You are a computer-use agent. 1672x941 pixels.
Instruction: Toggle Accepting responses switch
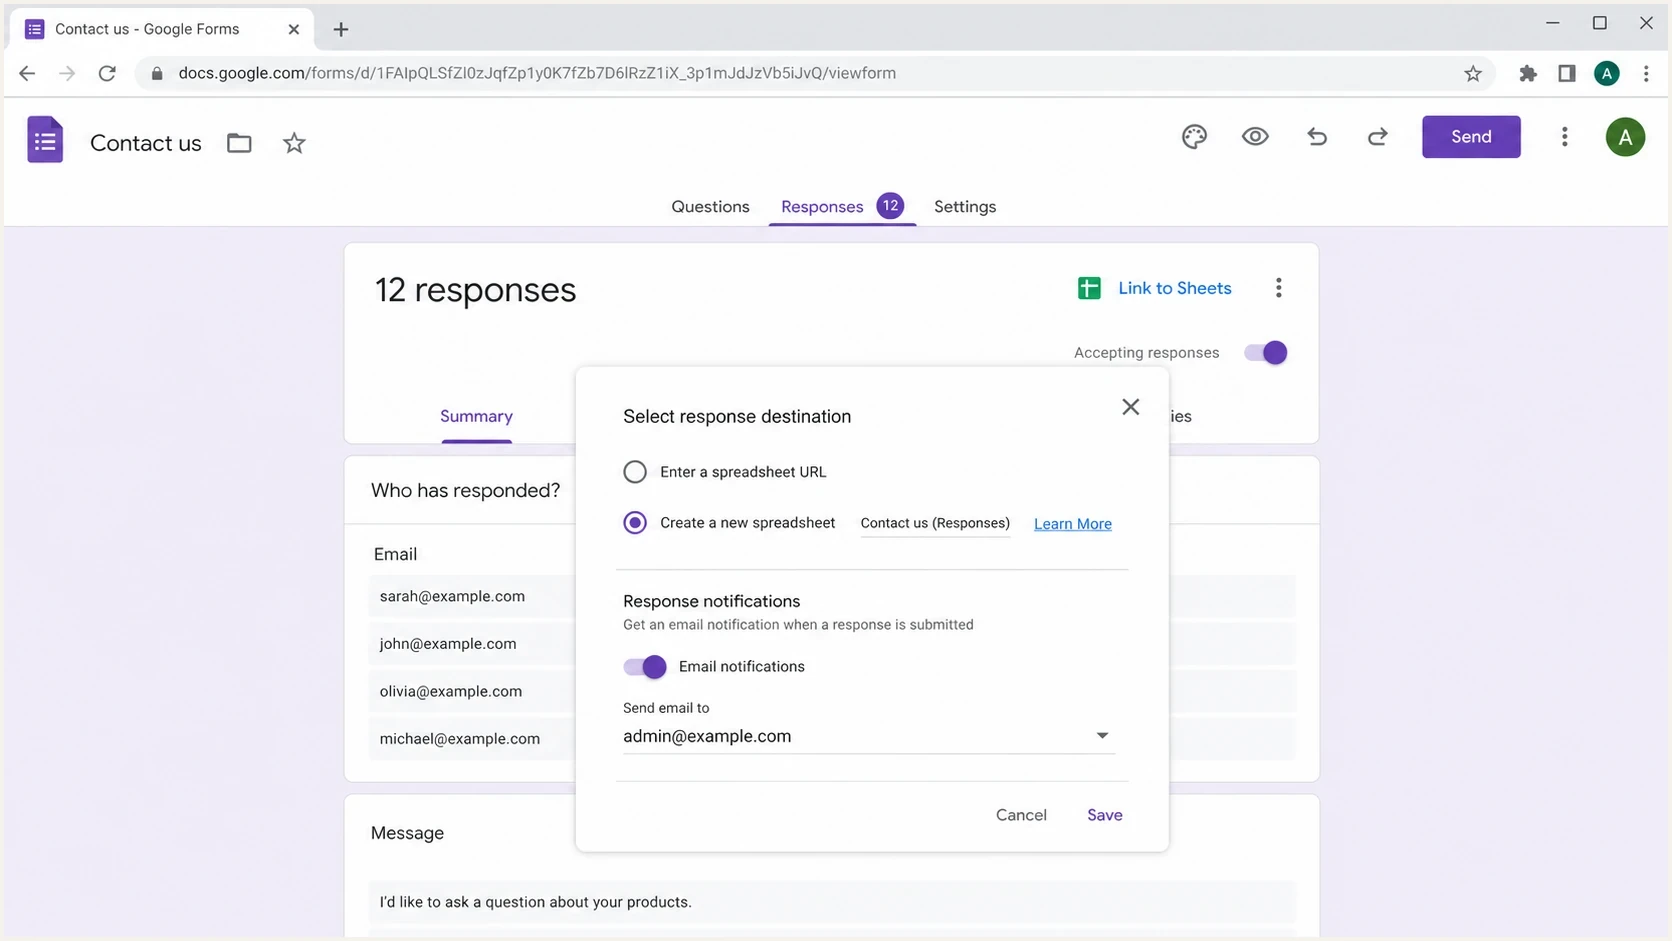pyautogui.click(x=1266, y=353)
